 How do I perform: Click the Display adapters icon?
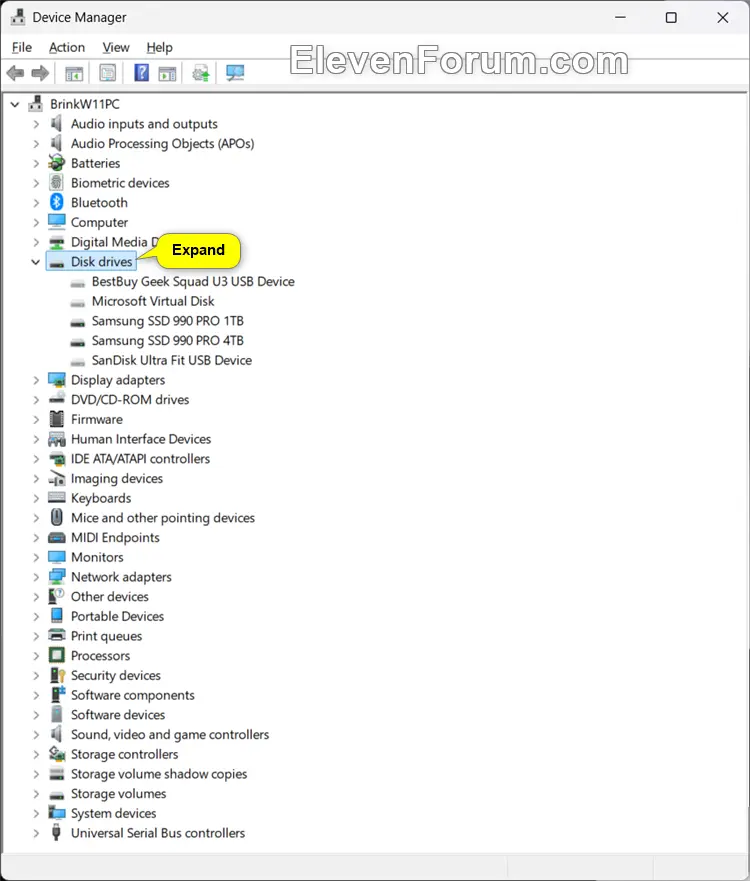57,380
